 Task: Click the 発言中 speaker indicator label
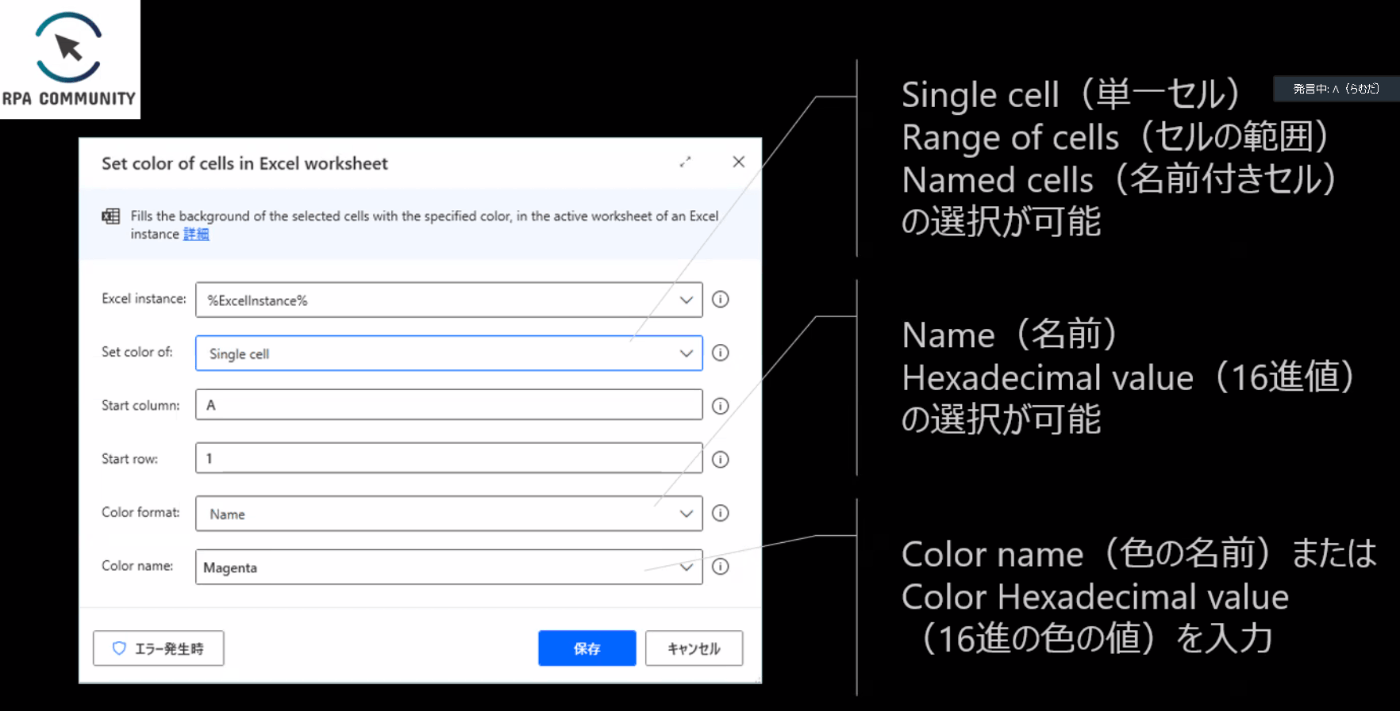coord(1336,89)
